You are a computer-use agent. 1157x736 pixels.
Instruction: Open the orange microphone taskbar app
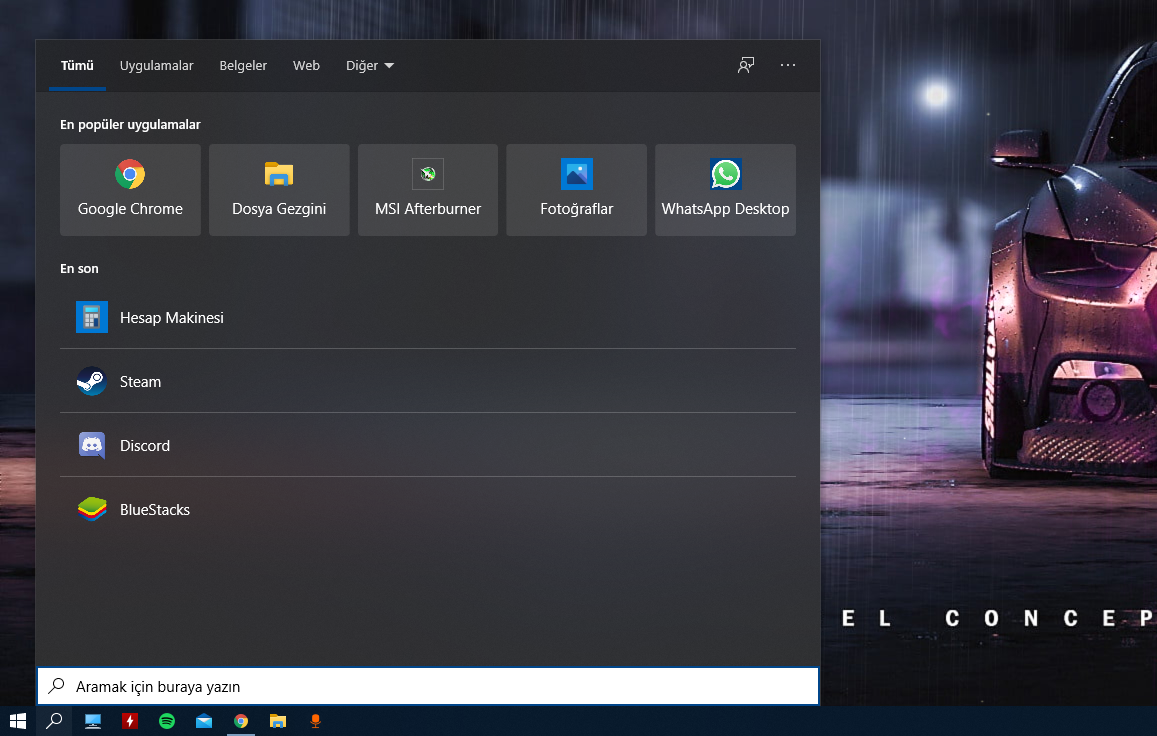(315, 721)
